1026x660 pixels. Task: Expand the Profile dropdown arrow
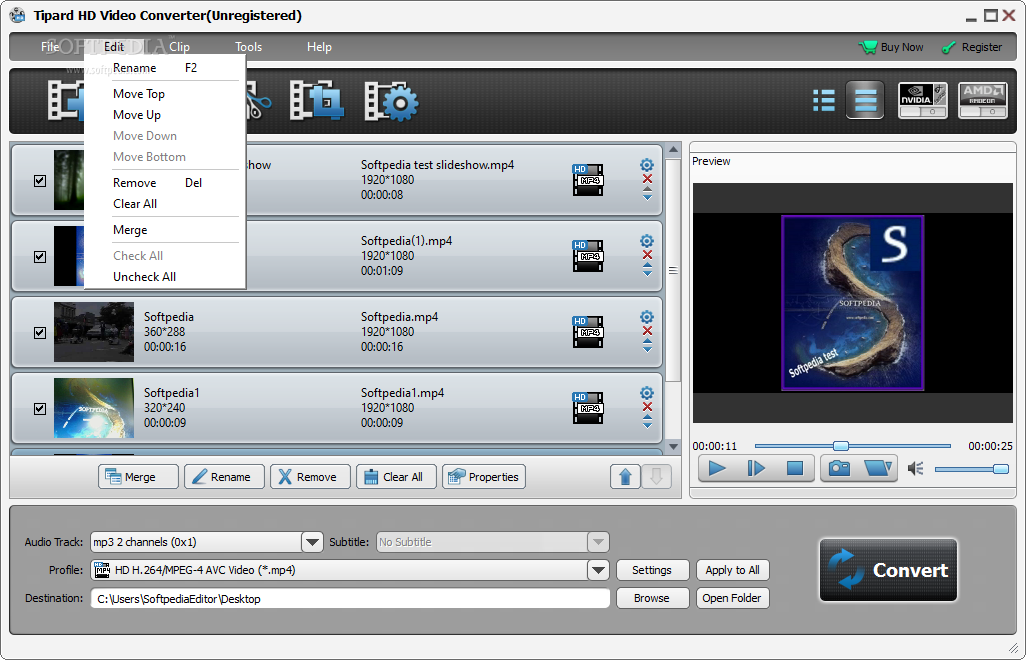point(598,570)
